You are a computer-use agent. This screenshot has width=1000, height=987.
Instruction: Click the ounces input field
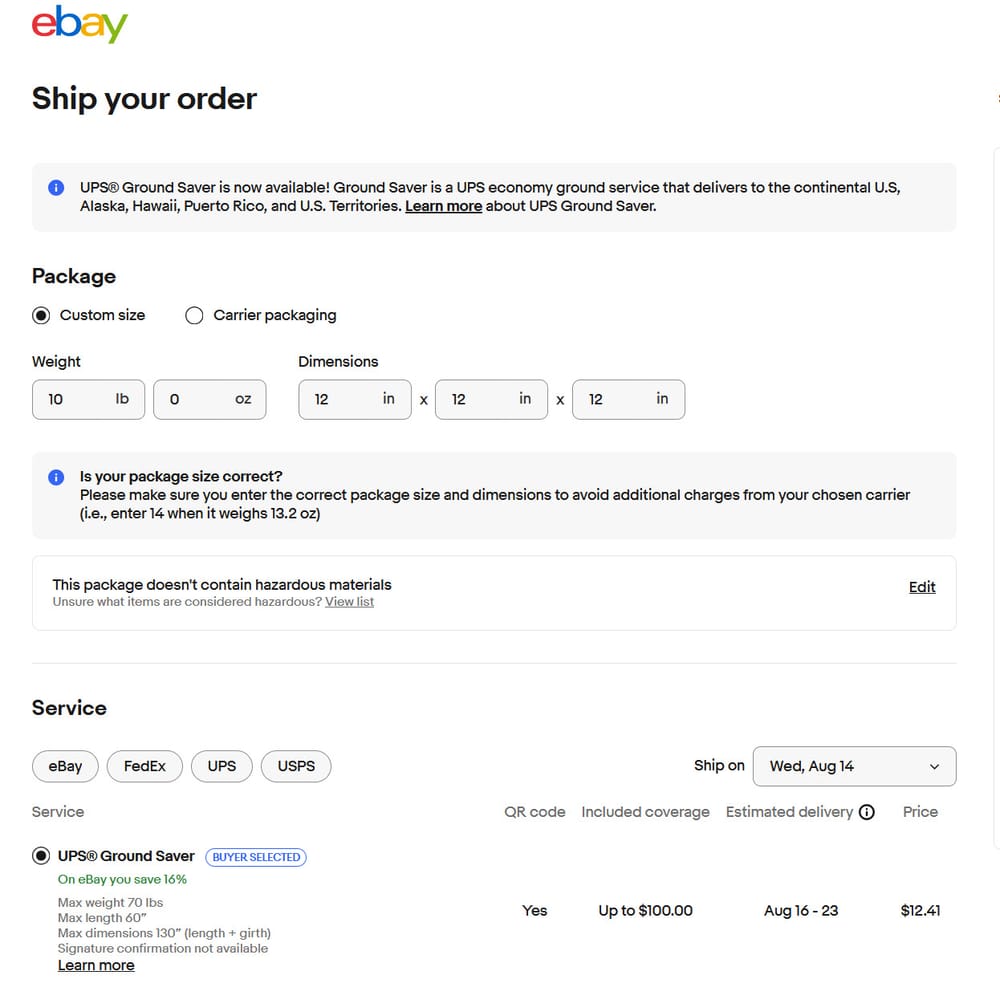tap(209, 399)
